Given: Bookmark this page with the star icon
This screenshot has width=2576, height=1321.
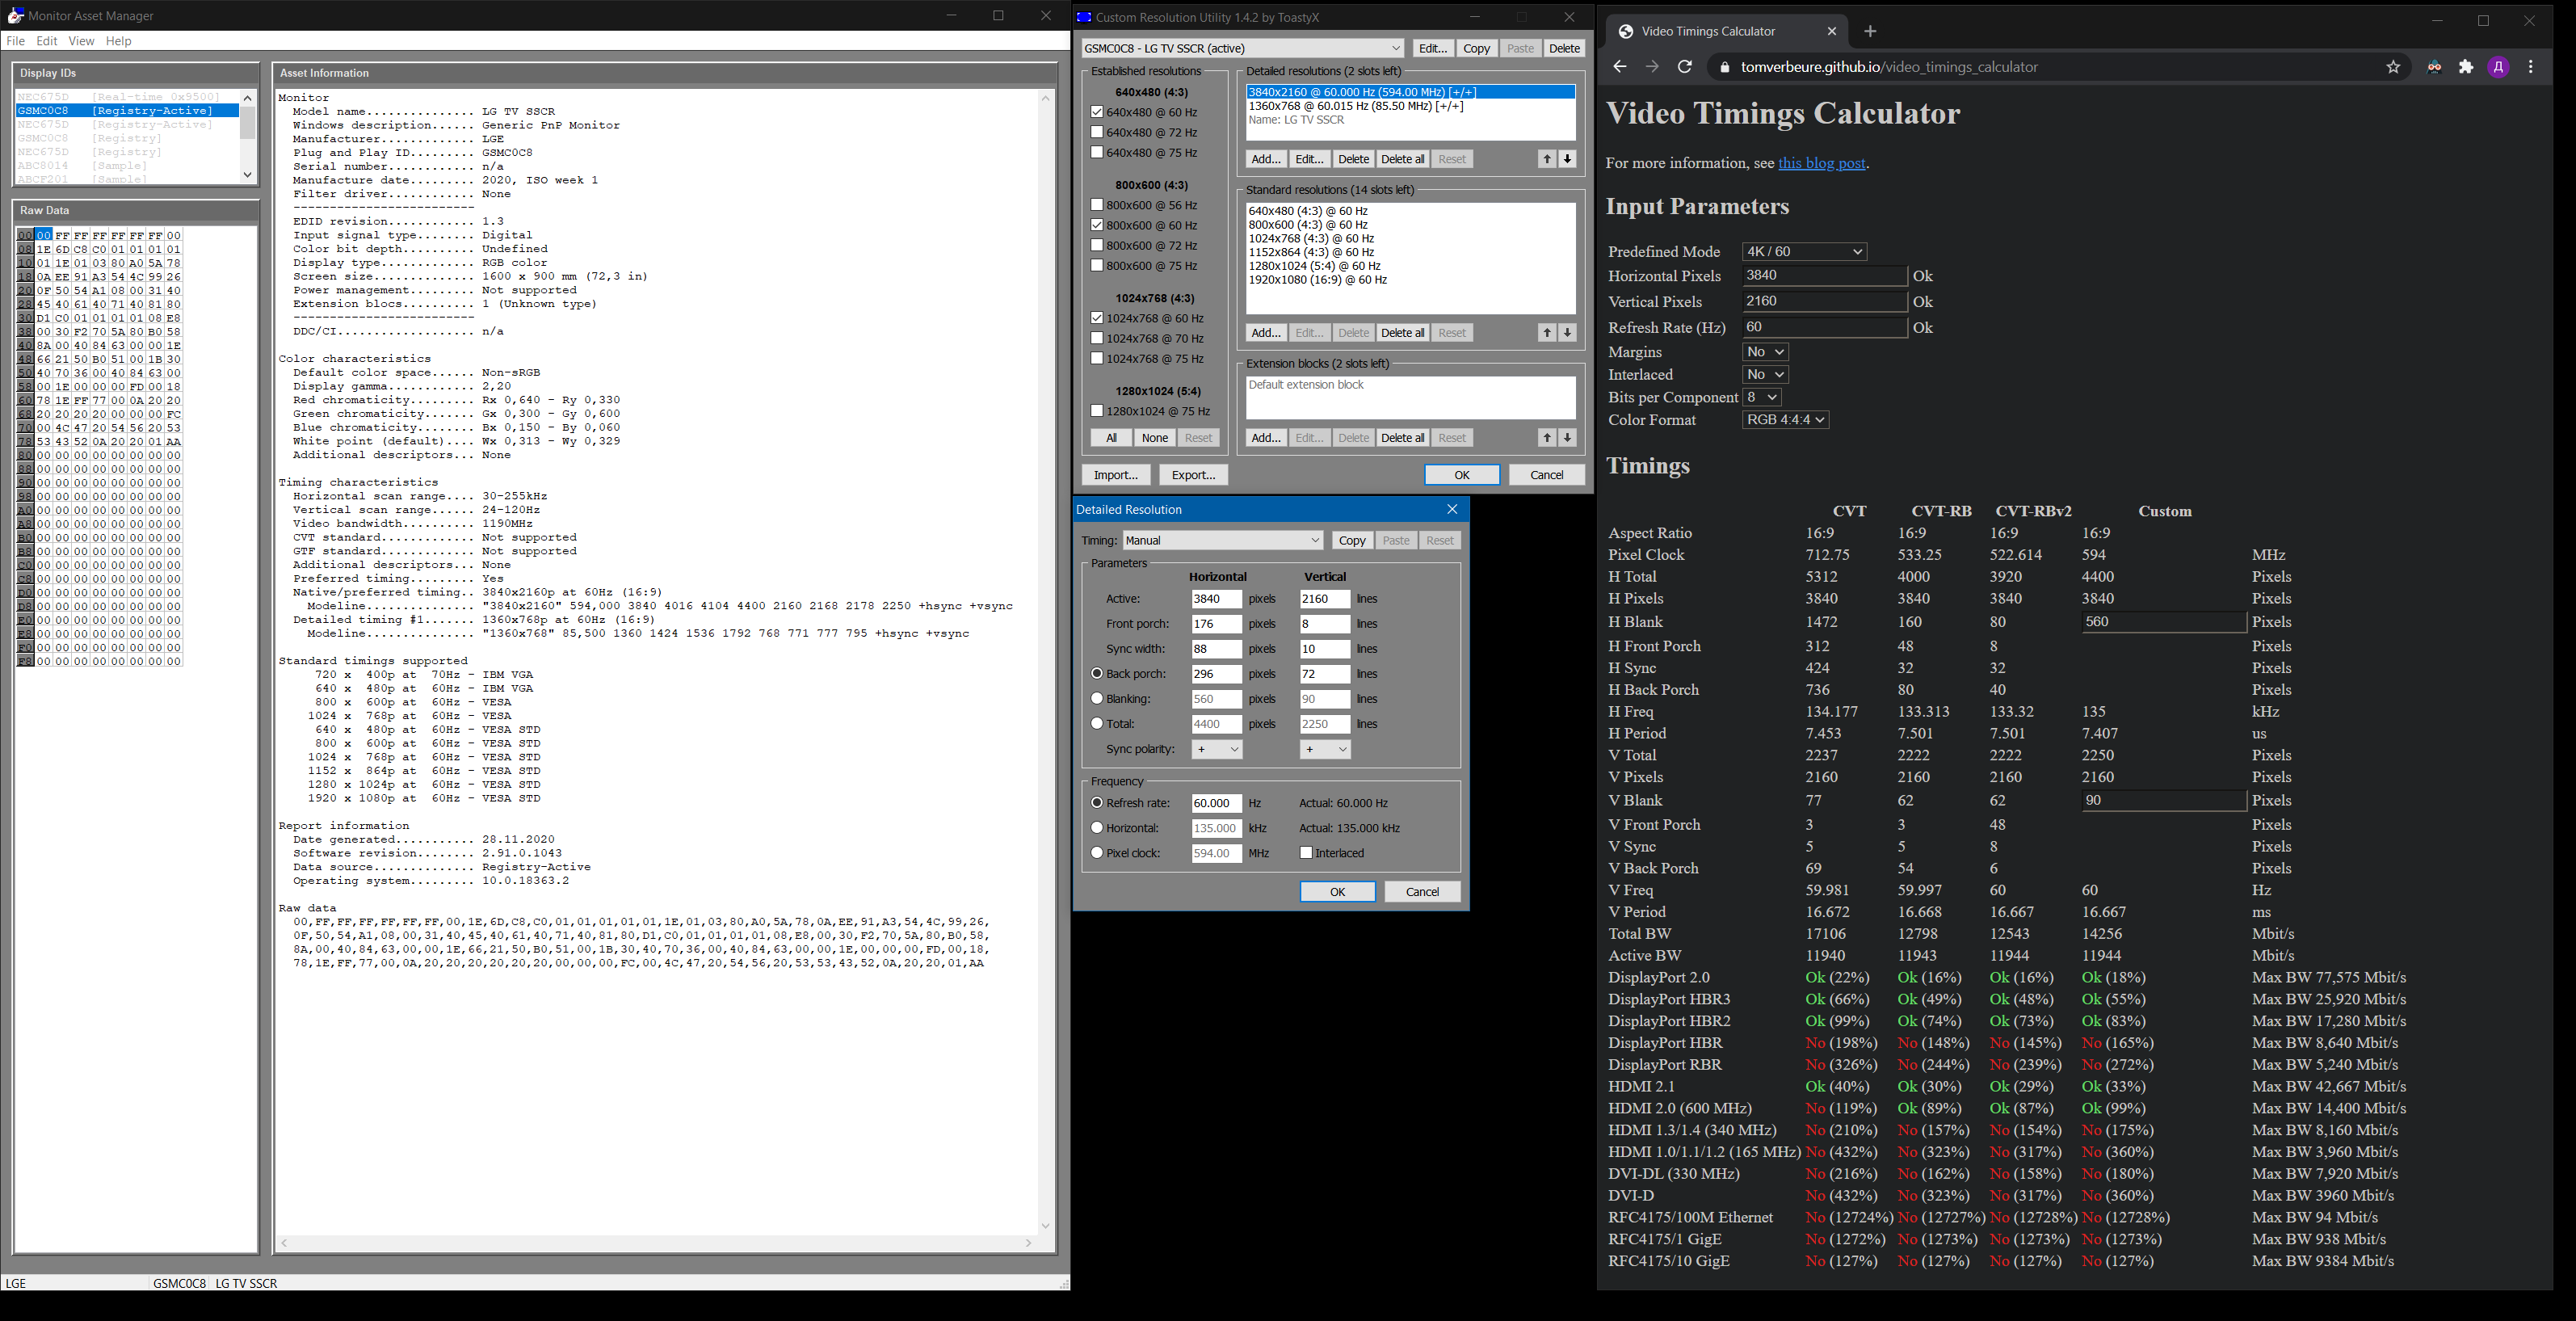Looking at the screenshot, I should (x=2393, y=67).
